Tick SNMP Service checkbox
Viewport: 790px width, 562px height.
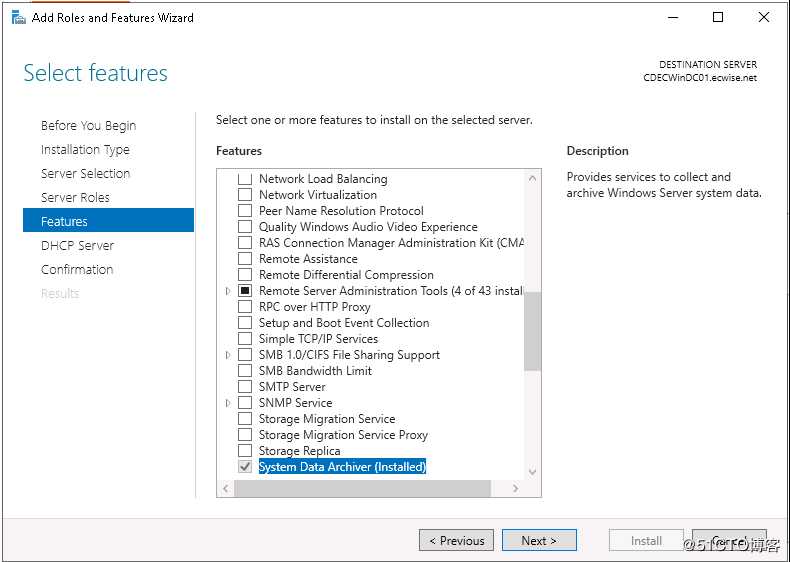(x=245, y=403)
